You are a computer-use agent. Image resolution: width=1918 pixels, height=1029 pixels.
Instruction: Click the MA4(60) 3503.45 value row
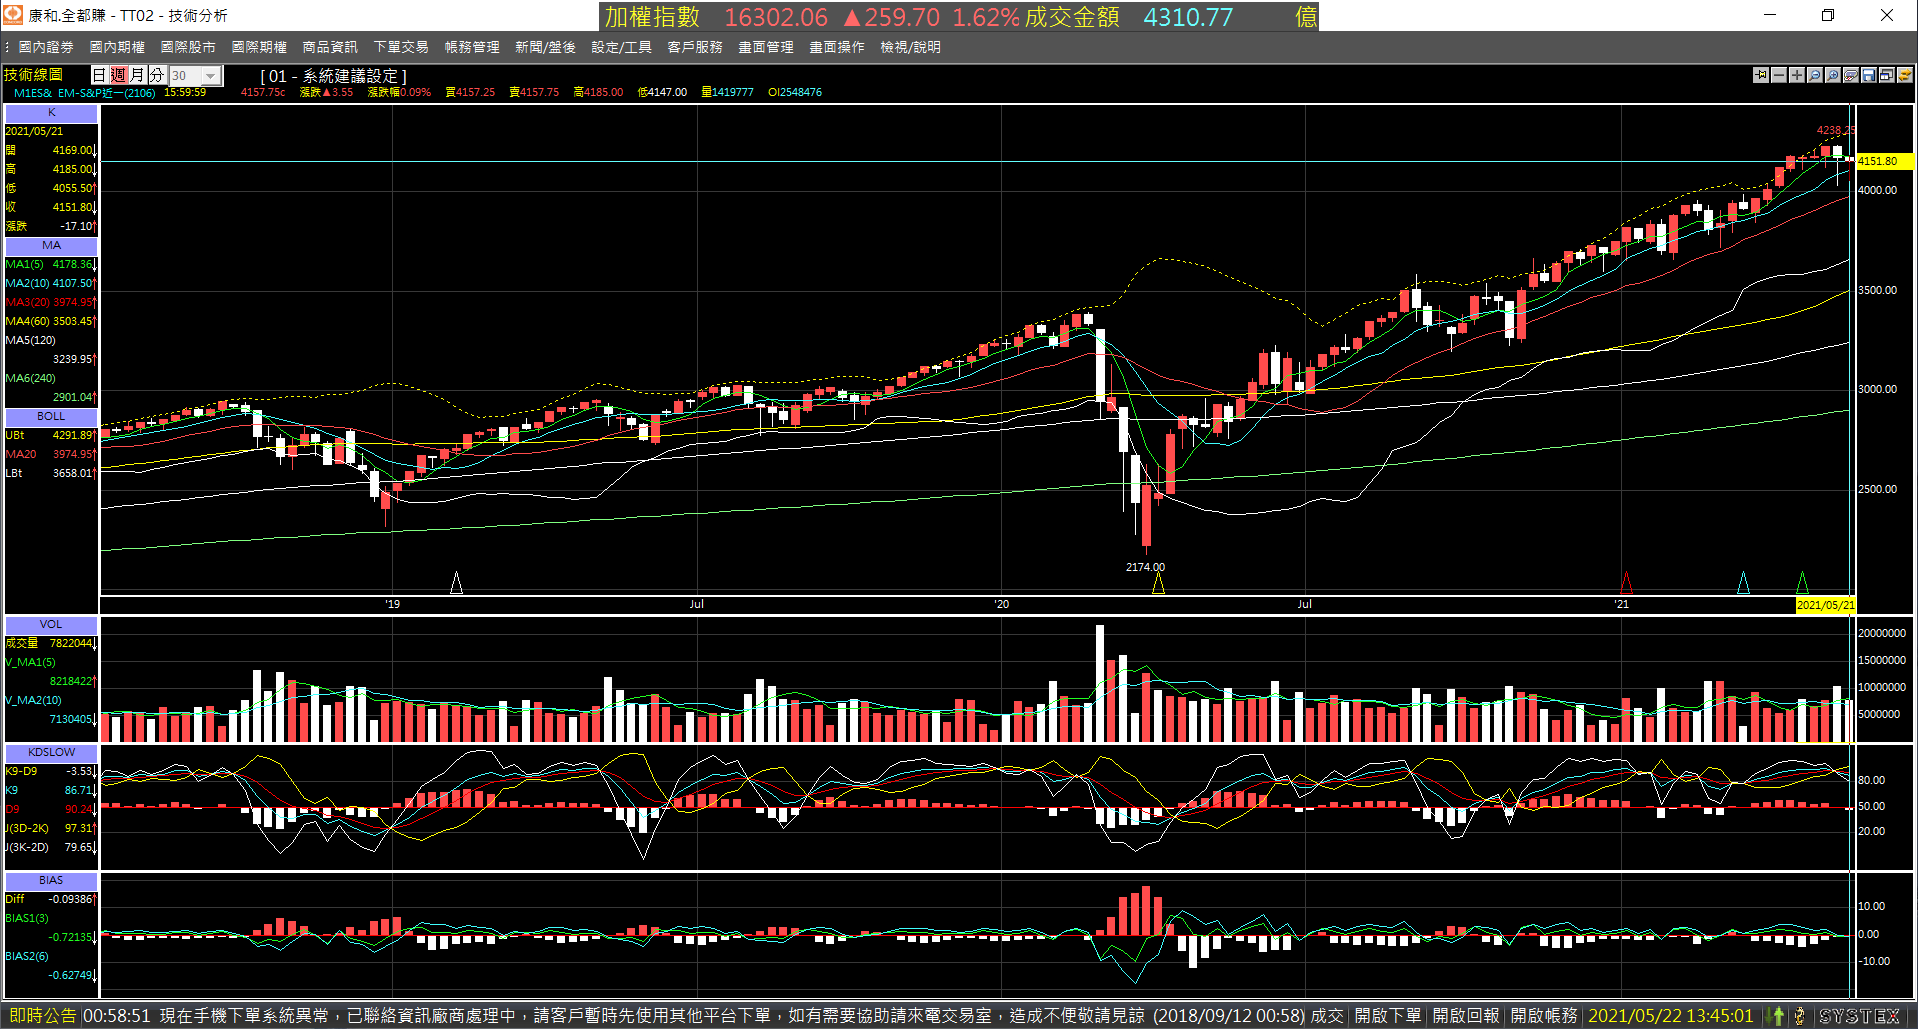coord(51,321)
